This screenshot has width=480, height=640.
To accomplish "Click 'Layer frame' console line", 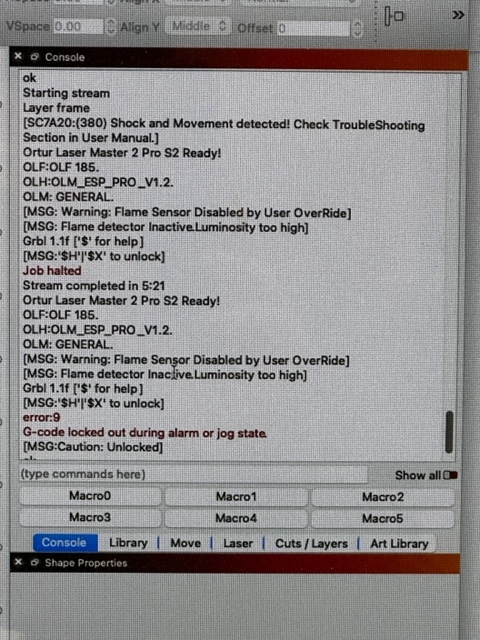I will pyautogui.click(x=56, y=108).
